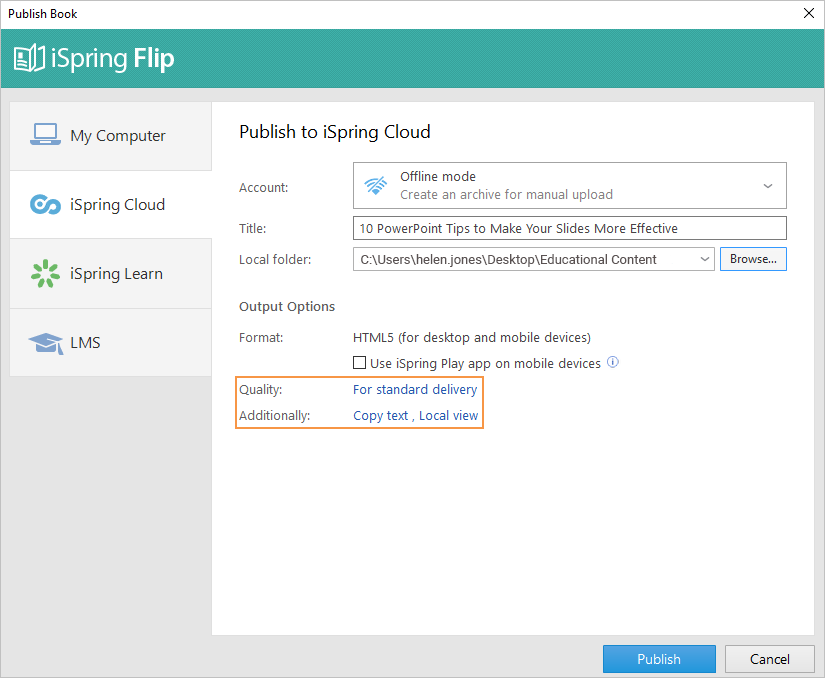Click the iSpring Flip book logo

coord(29,58)
